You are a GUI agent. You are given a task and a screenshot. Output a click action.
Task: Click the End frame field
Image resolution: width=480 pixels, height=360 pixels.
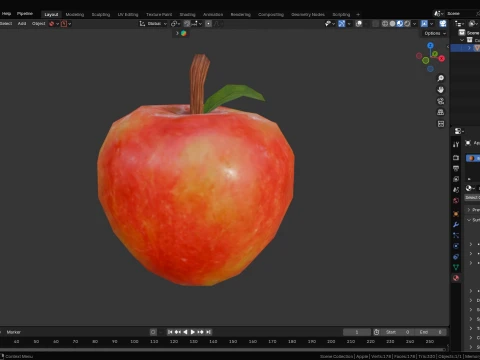click(x=430, y=332)
